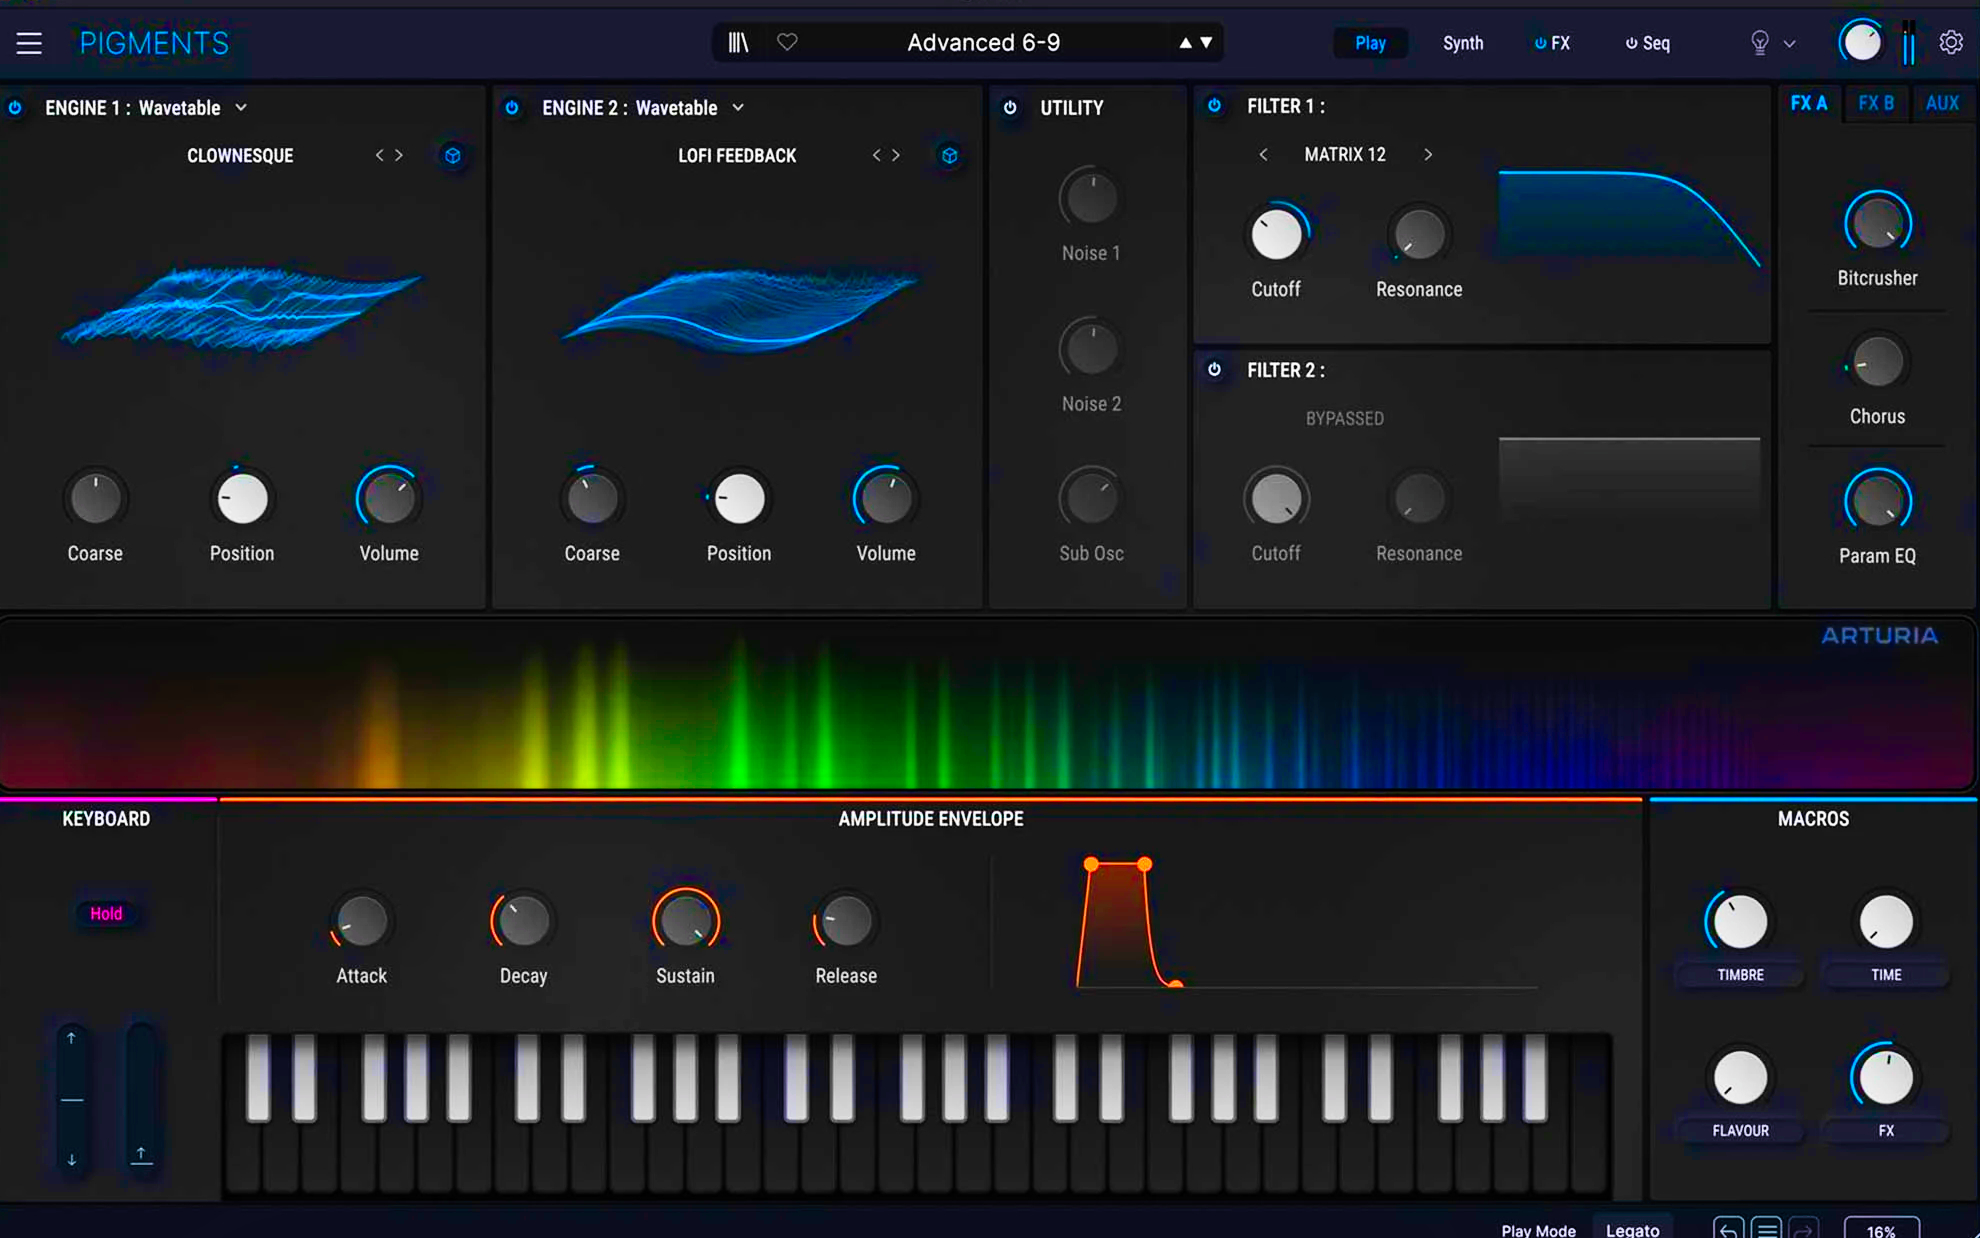Toggle 3D view icon next to LOFI FEEDBACK
This screenshot has height=1238, width=1980.
(x=950, y=155)
